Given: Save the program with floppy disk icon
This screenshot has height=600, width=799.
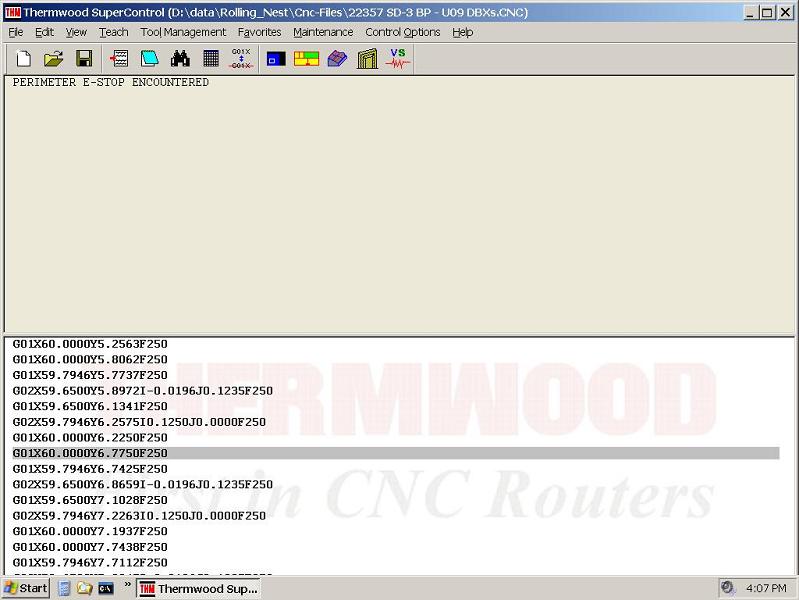Looking at the screenshot, I should [84, 59].
